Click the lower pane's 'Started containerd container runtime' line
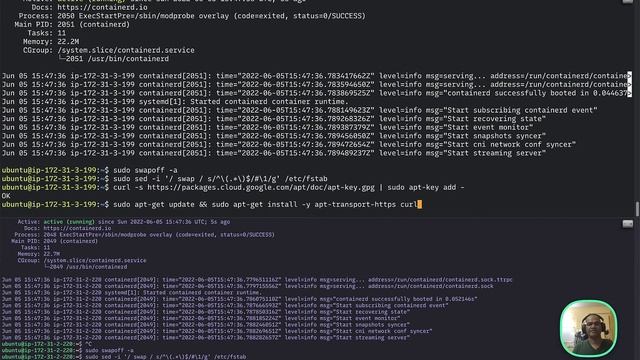 pos(131,293)
